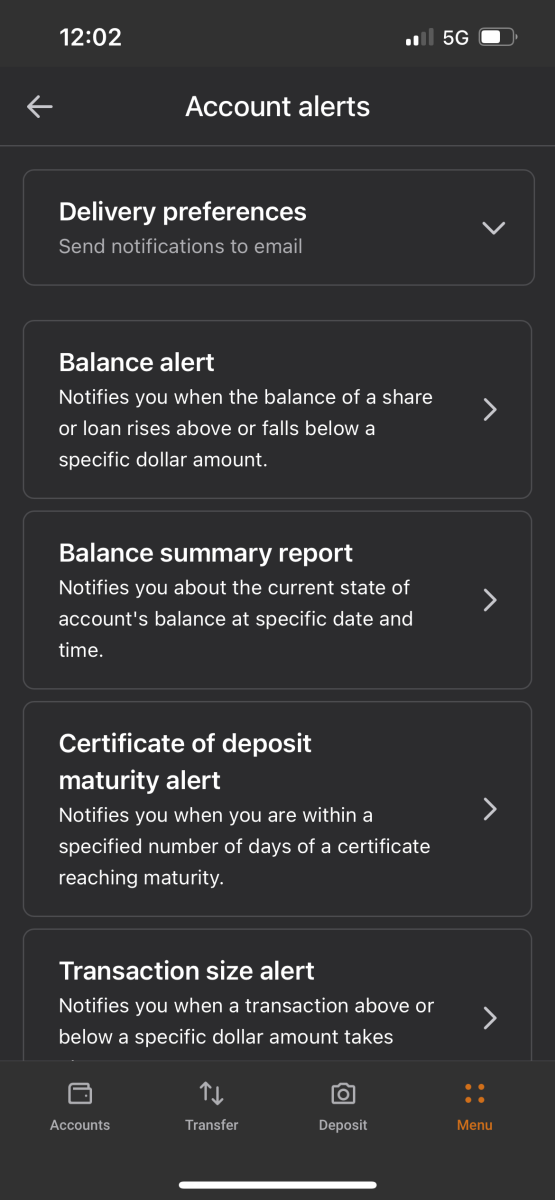This screenshot has height=1200, width=555.
Task: Select Balance summary report heading
Action: click(206, 553)
